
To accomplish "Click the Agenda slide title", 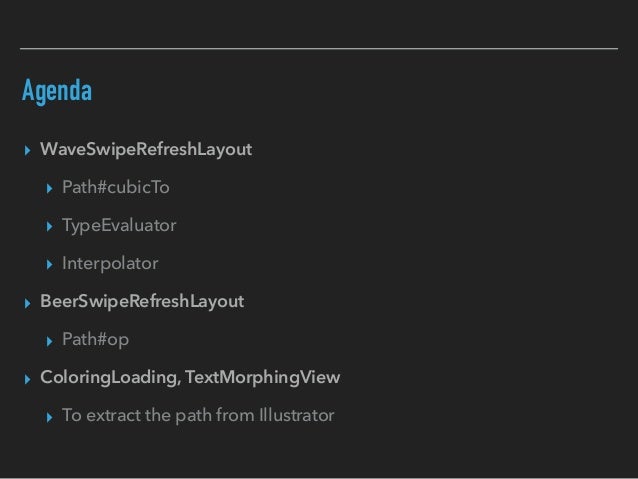I will coord(57,90).
